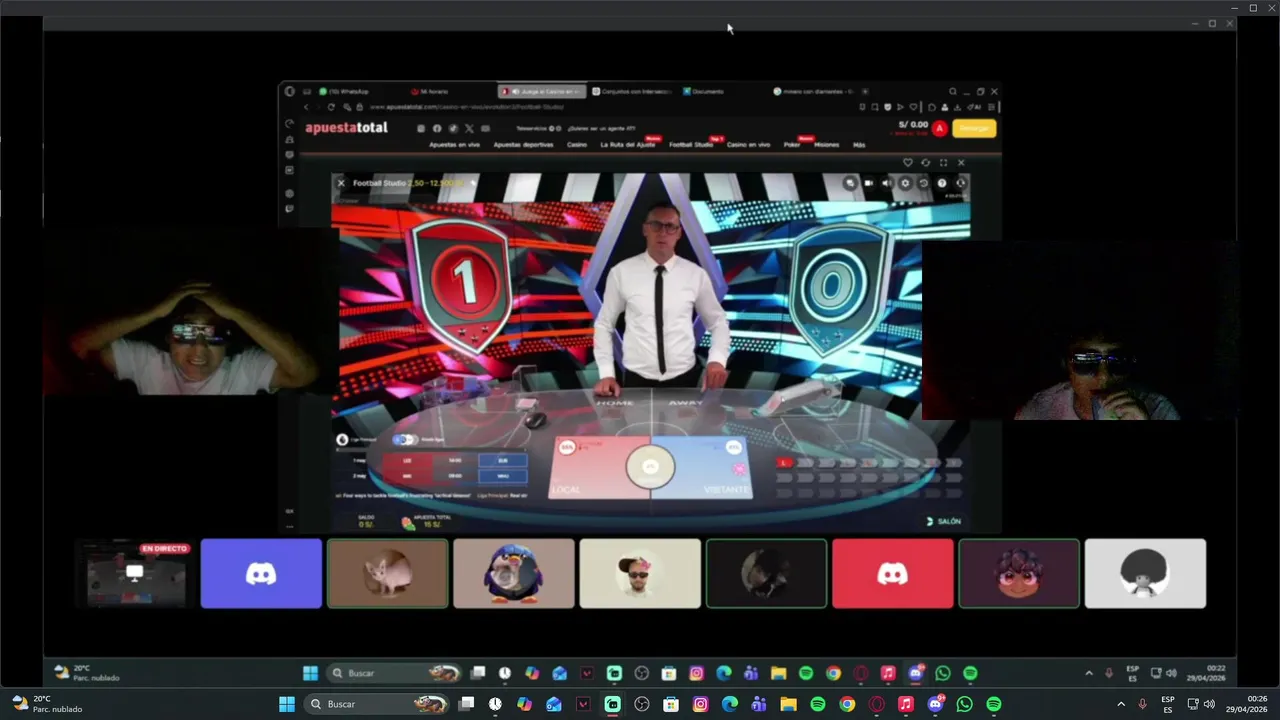Image resolution: width=1280 pixels, height=720 pixels.
Task: Open Apuestas en vivo menu item
Action: click(454, 145)
